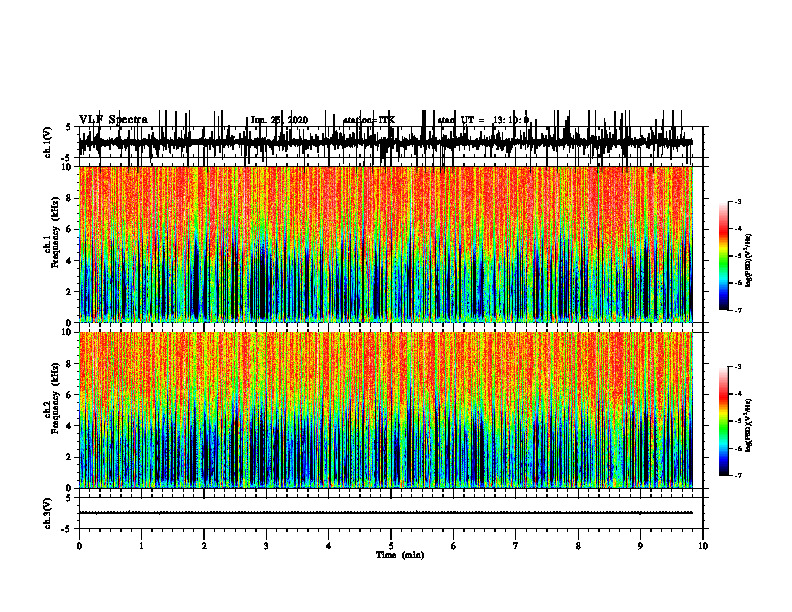792x612 pixels.
Task: Click the ch.1 waveform amplitude trace
Action: click(385, 142)
